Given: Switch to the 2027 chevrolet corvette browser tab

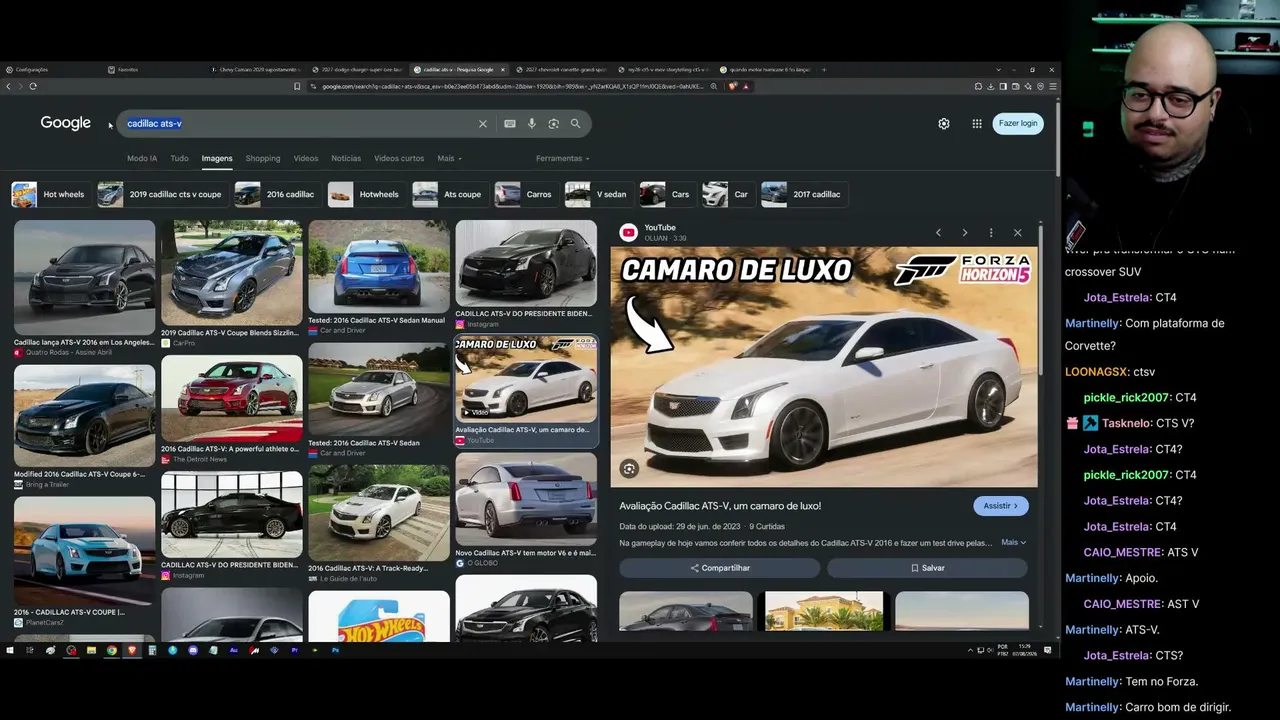Looking at the screenshot, I should click(562, 70).
